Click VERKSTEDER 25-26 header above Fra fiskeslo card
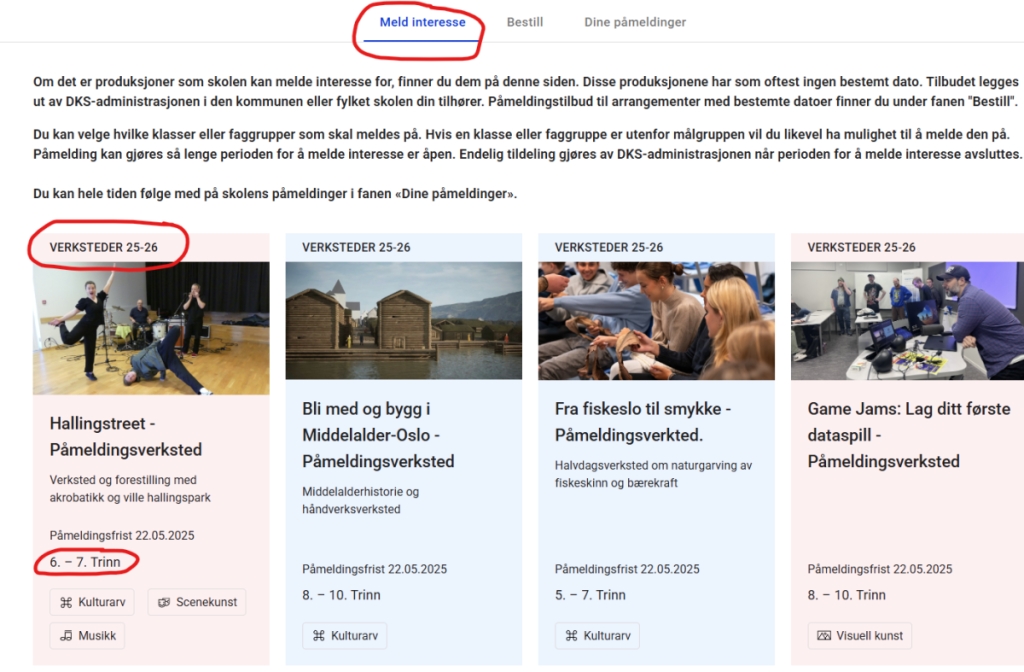This screenshot has width=1024, height=672. pos(609,248)
